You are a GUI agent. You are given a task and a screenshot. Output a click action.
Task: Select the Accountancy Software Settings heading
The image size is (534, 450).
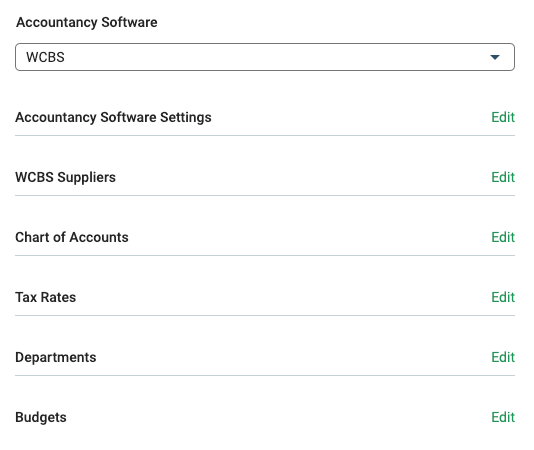[113, 118]
